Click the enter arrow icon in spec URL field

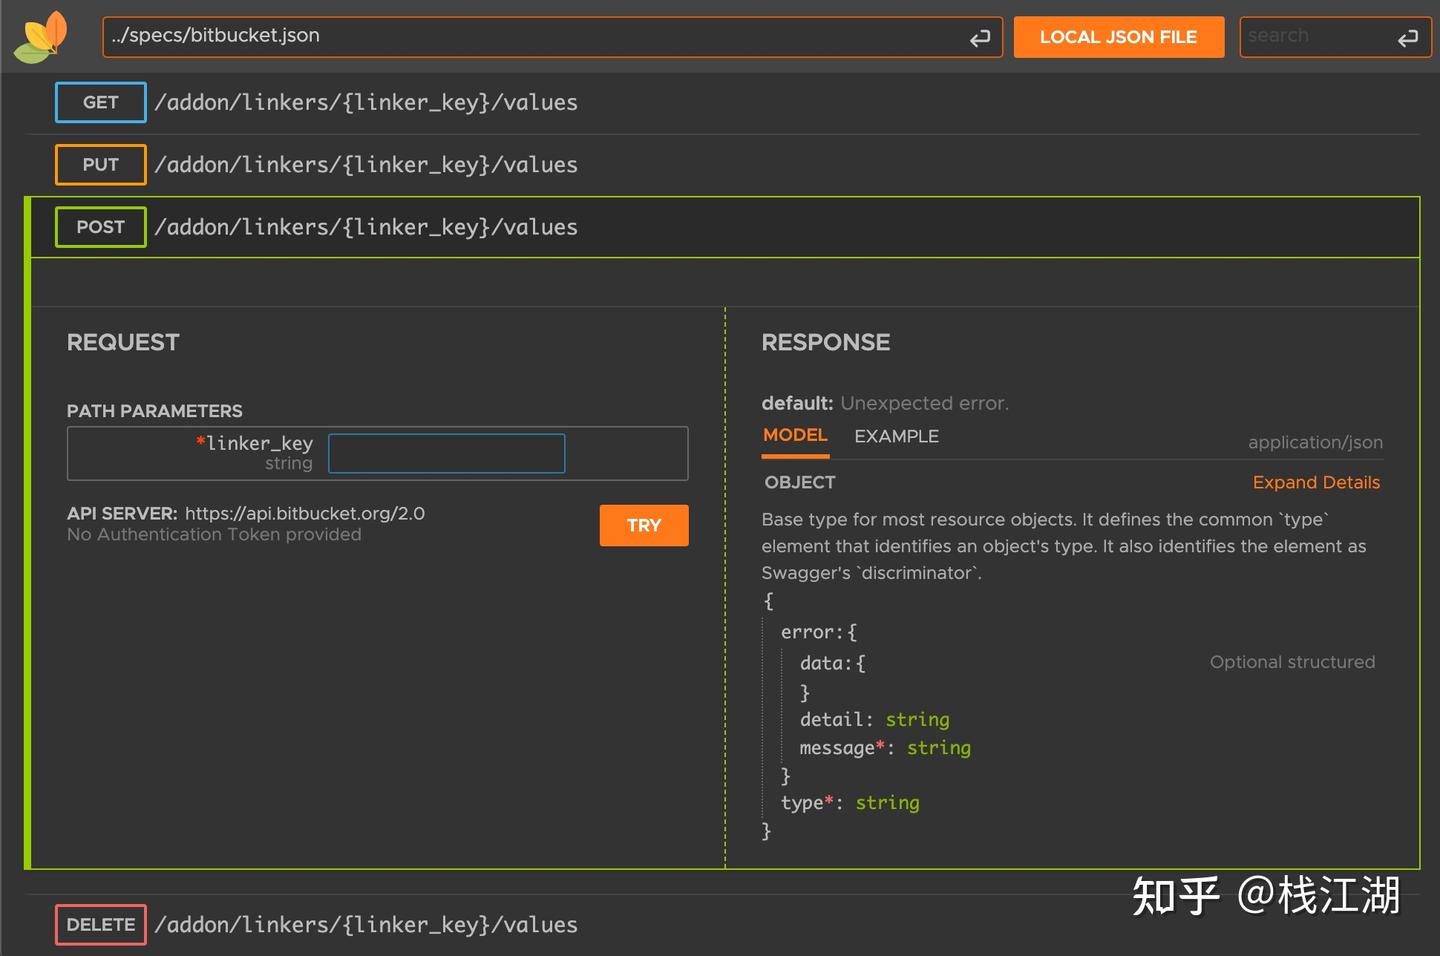click(x=980, y=38)
